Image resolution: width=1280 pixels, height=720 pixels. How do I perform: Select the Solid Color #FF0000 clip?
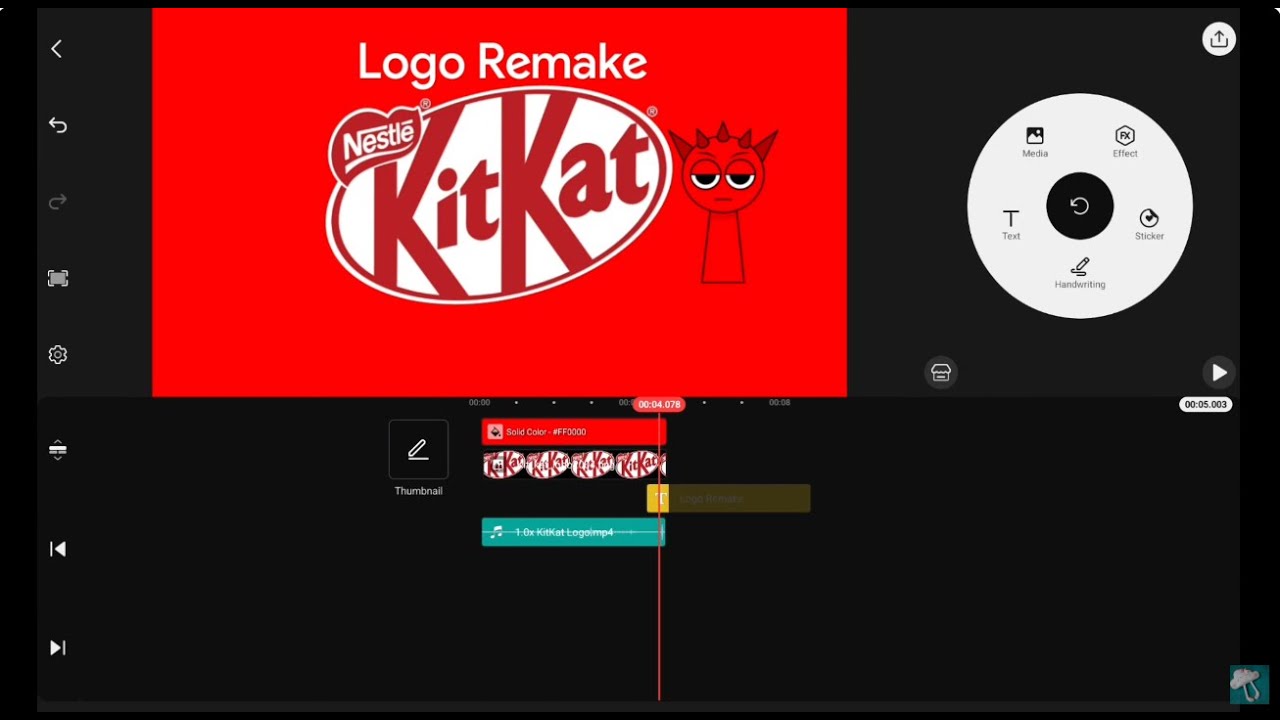click(573, 432)
